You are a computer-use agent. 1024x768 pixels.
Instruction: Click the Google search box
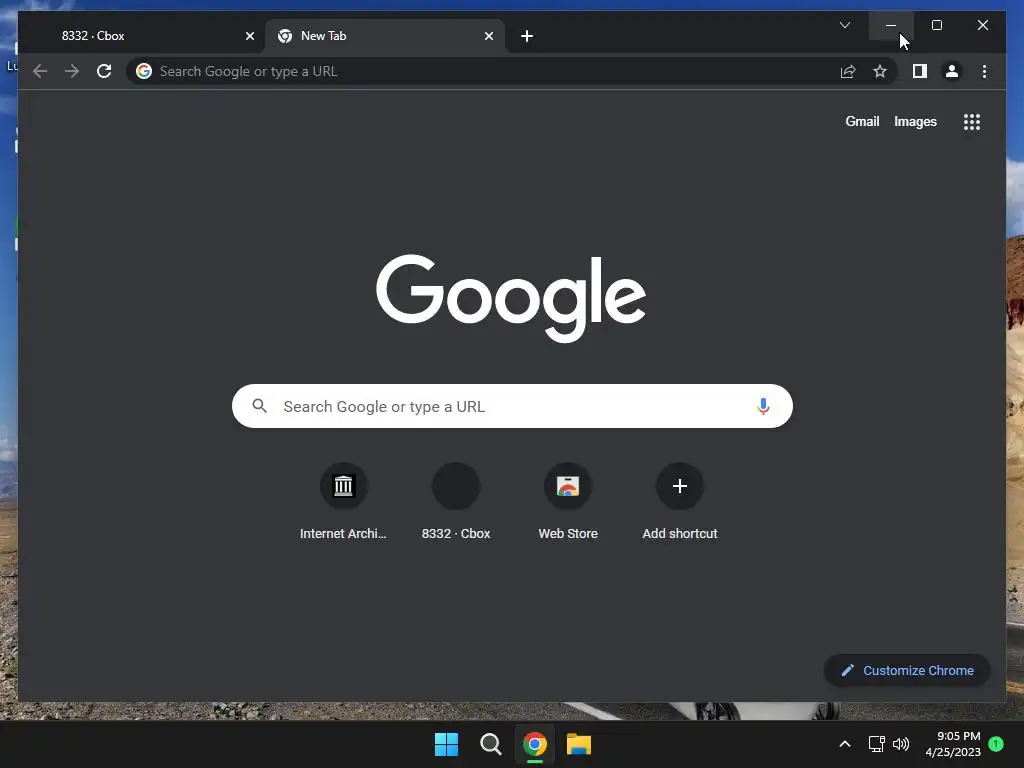pos(512,406)
